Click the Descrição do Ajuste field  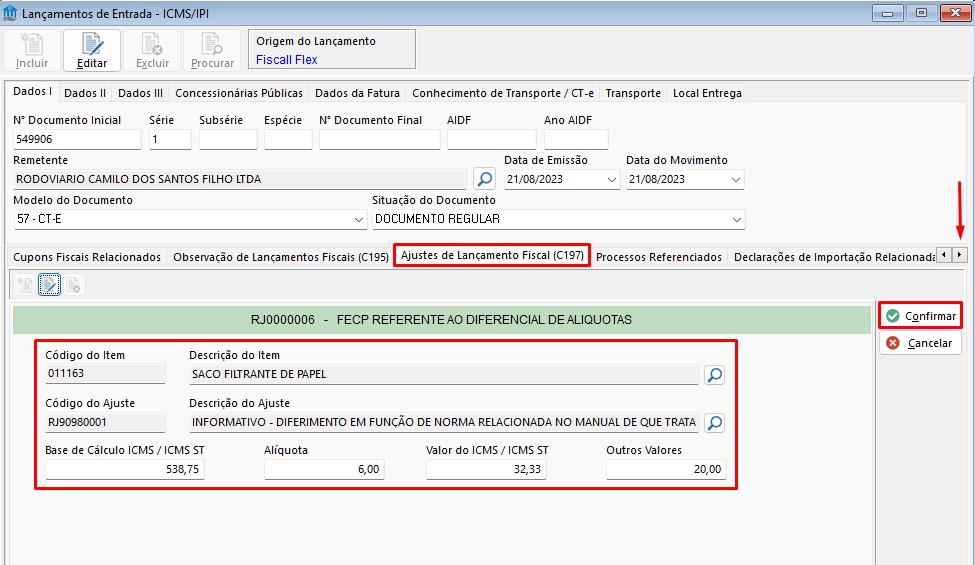(443, 423)
